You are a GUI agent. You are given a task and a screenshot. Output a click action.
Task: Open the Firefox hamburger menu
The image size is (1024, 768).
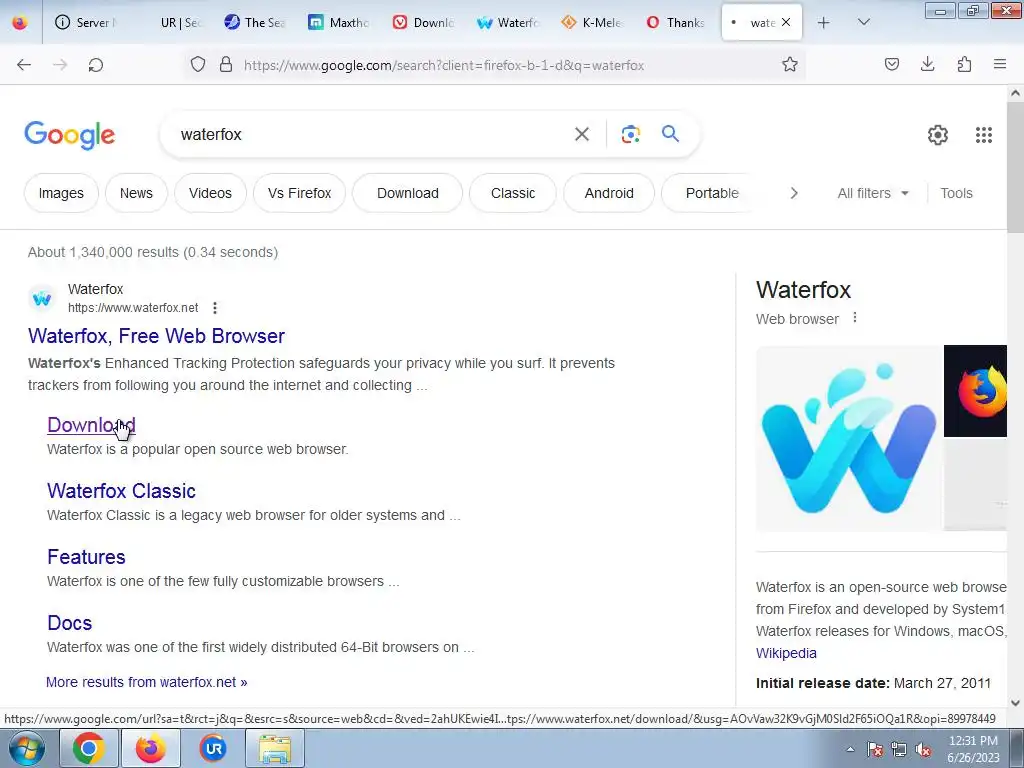(1000, 64)
